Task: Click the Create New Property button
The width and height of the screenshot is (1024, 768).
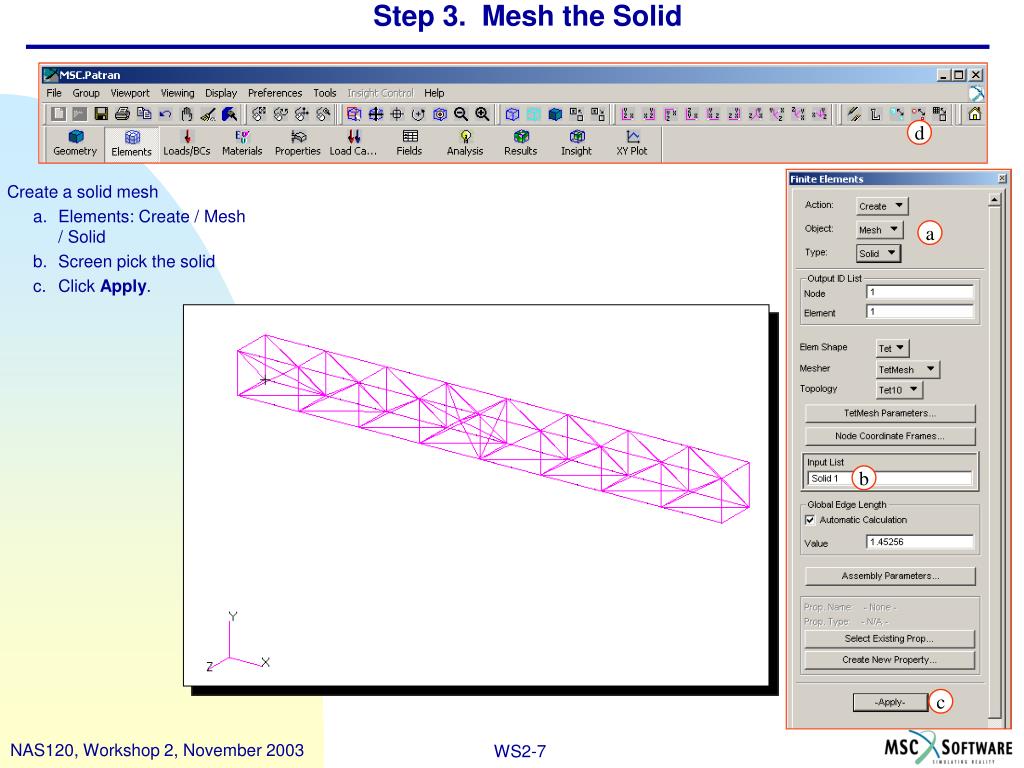Action: pyautogui.click(x=889, y=660)
